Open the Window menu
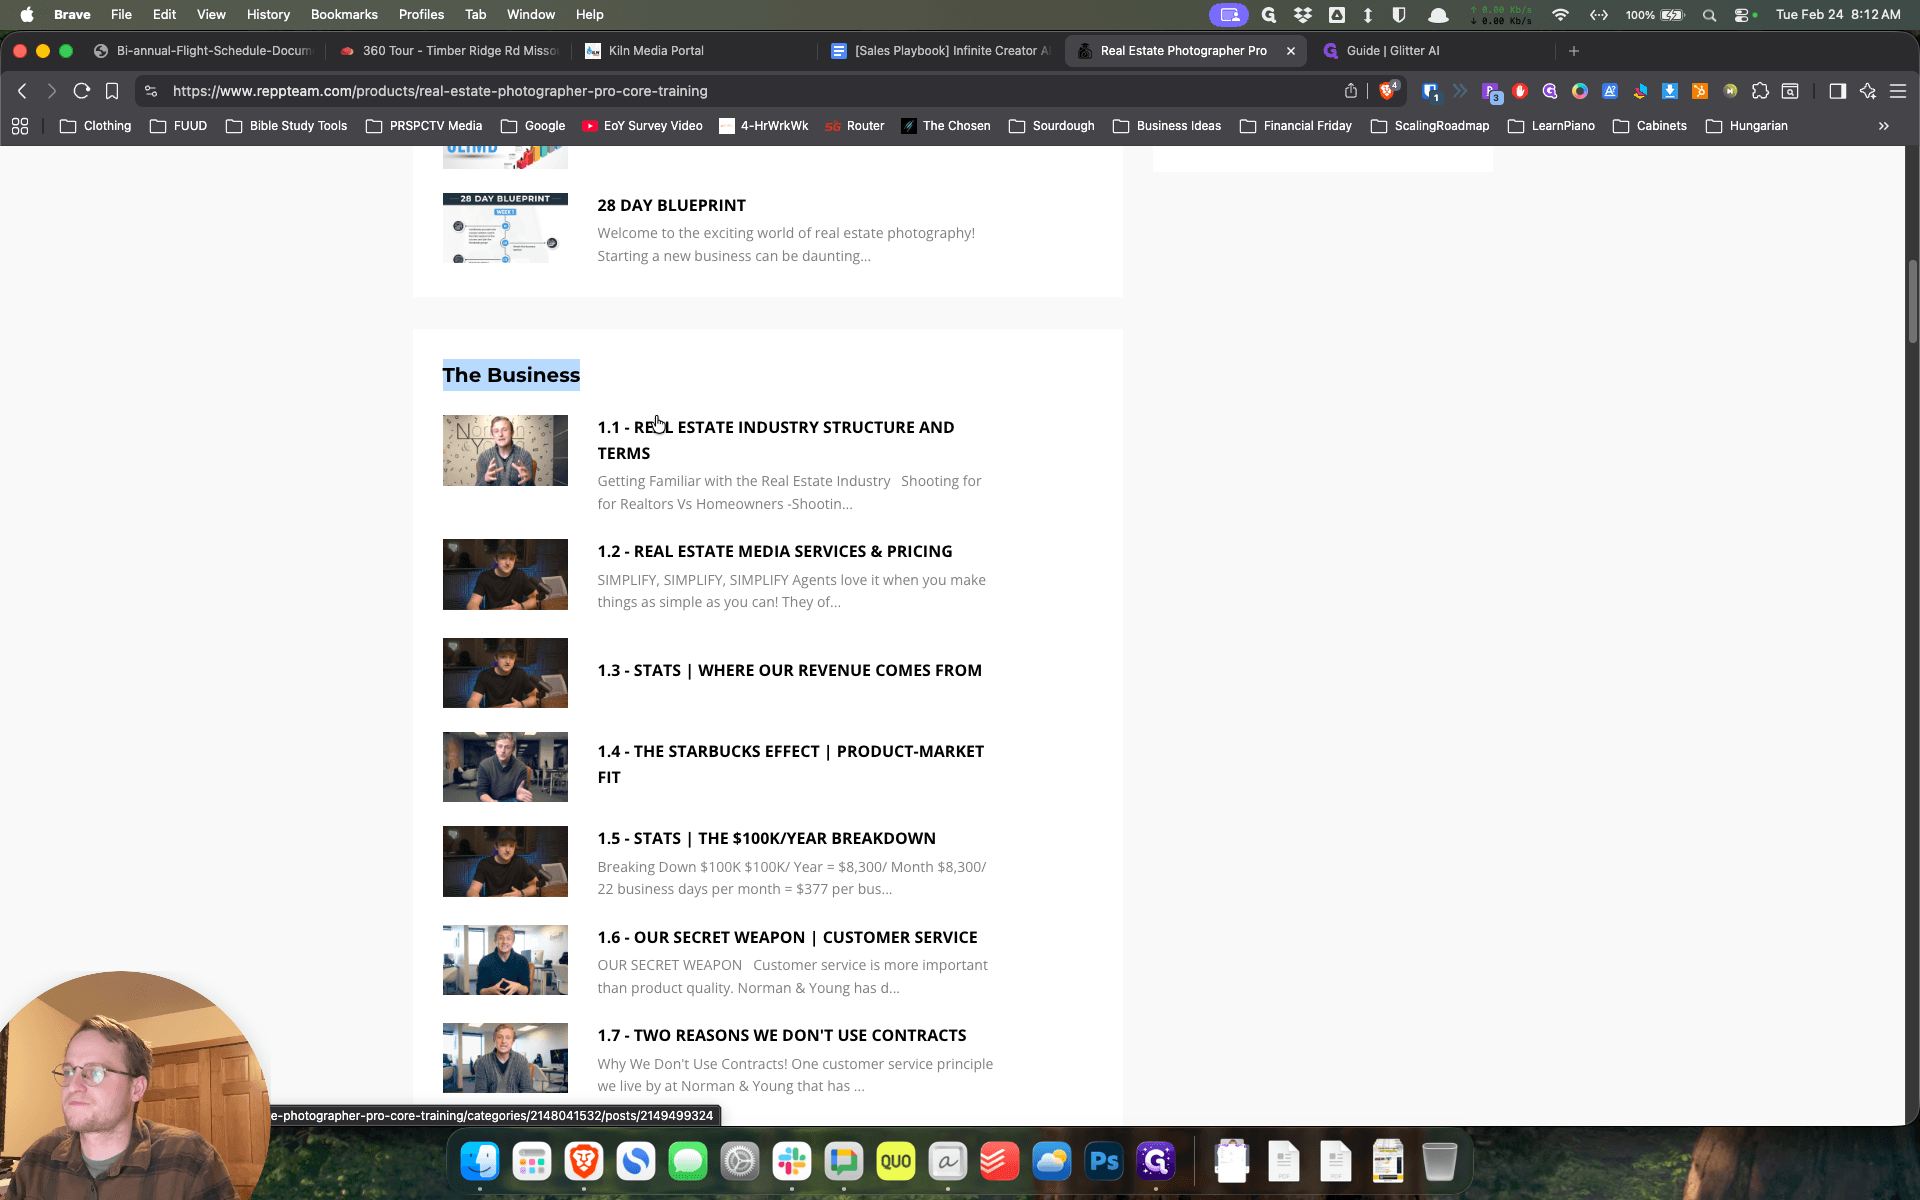The height and width of the screenshot is (1200, 1920). tap(530, 15)
